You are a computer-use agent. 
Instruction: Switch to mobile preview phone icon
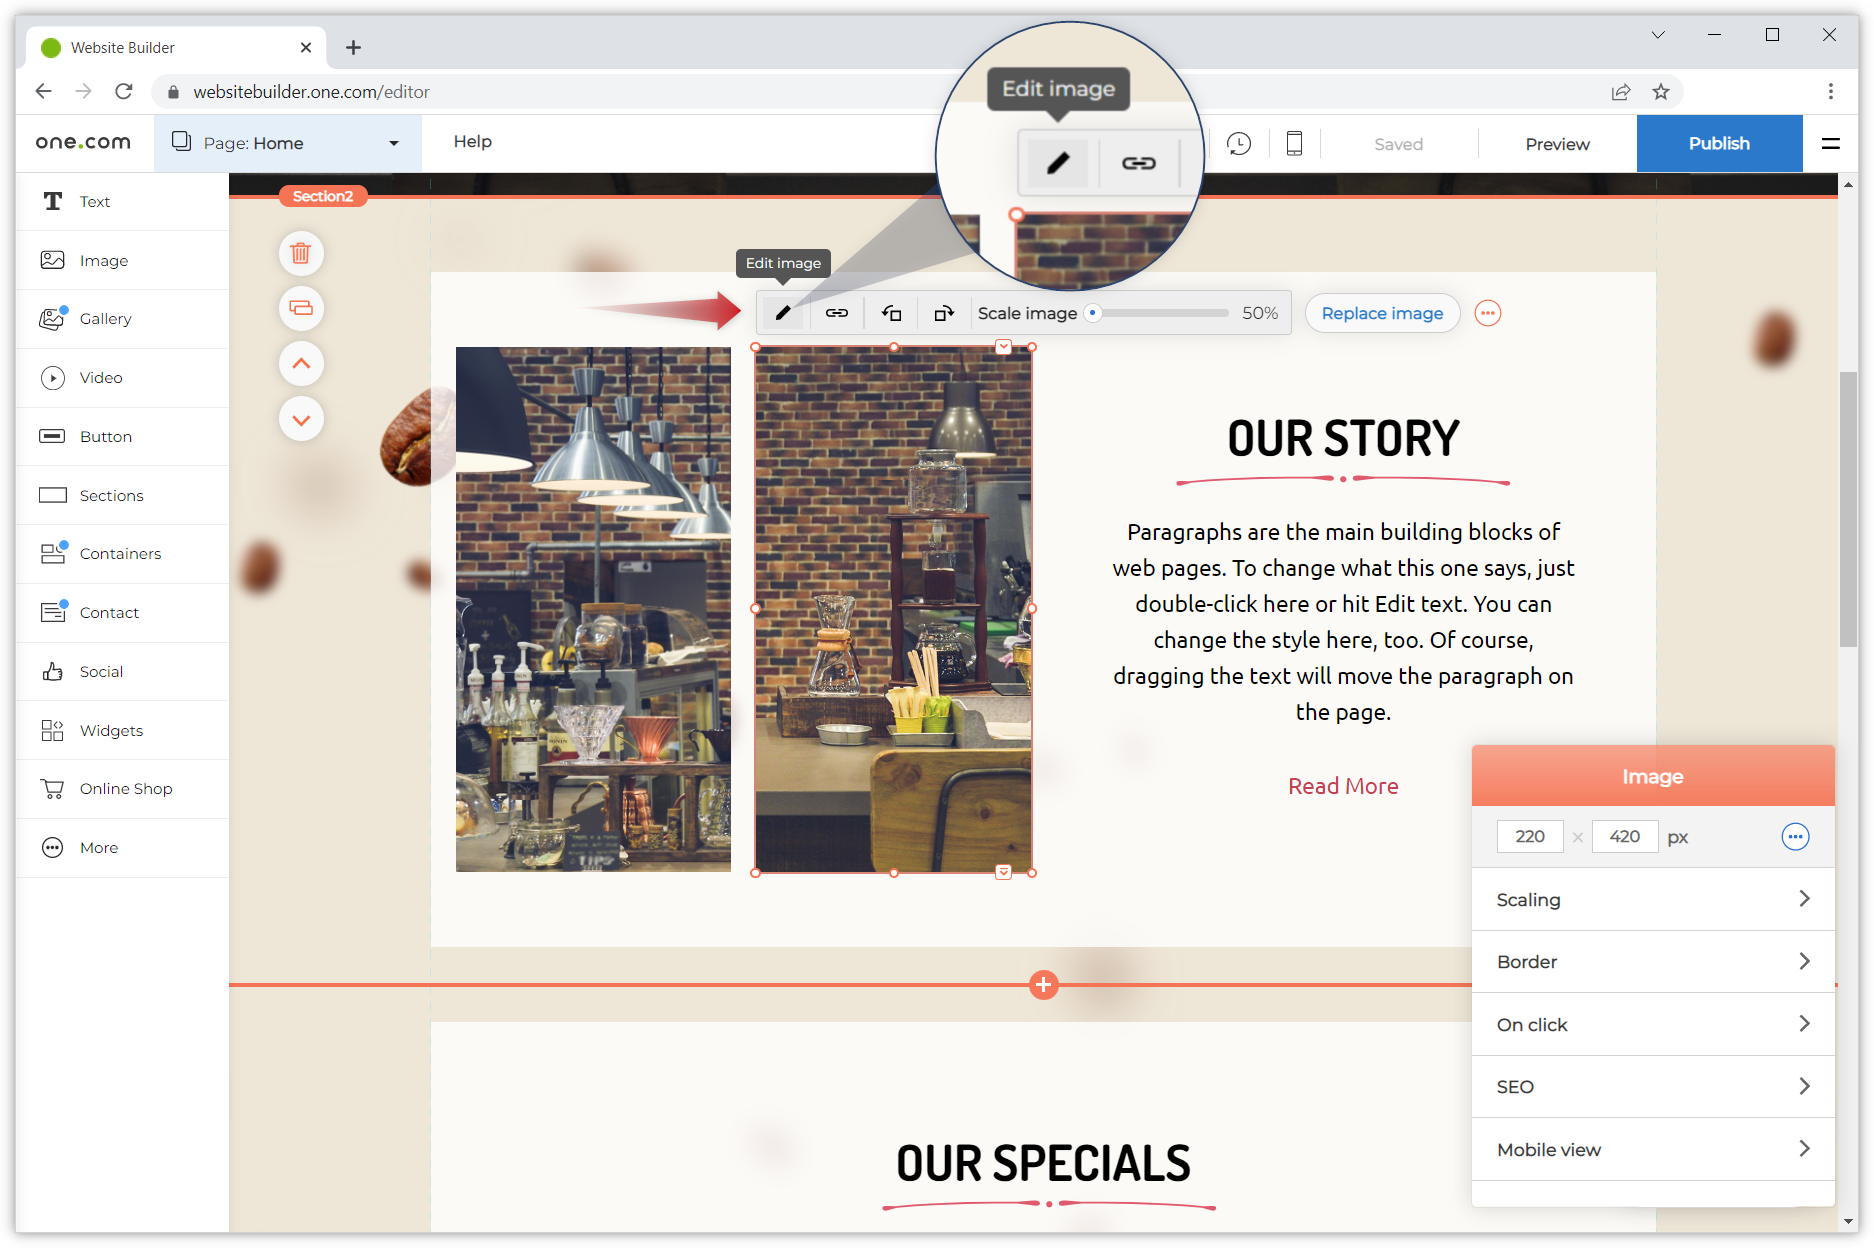[x=1294, y=143]
